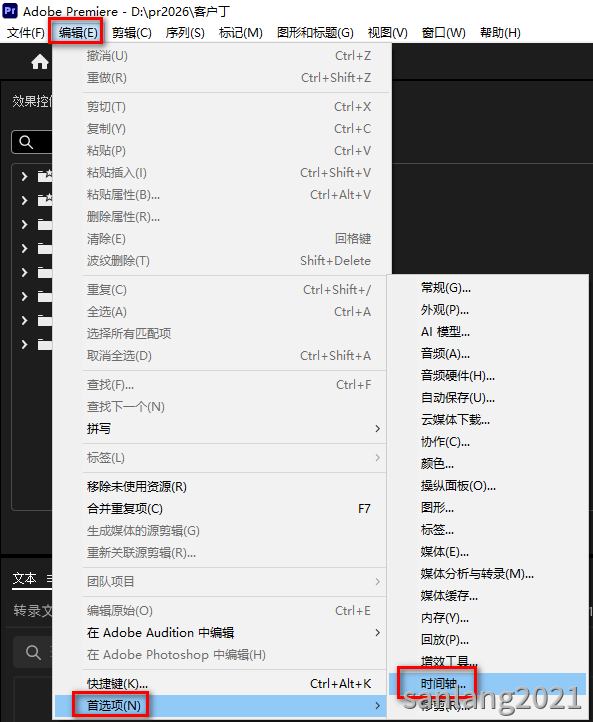Click into the effects panel search field
Screen dimensions: 593x722
tap(31, 142)
